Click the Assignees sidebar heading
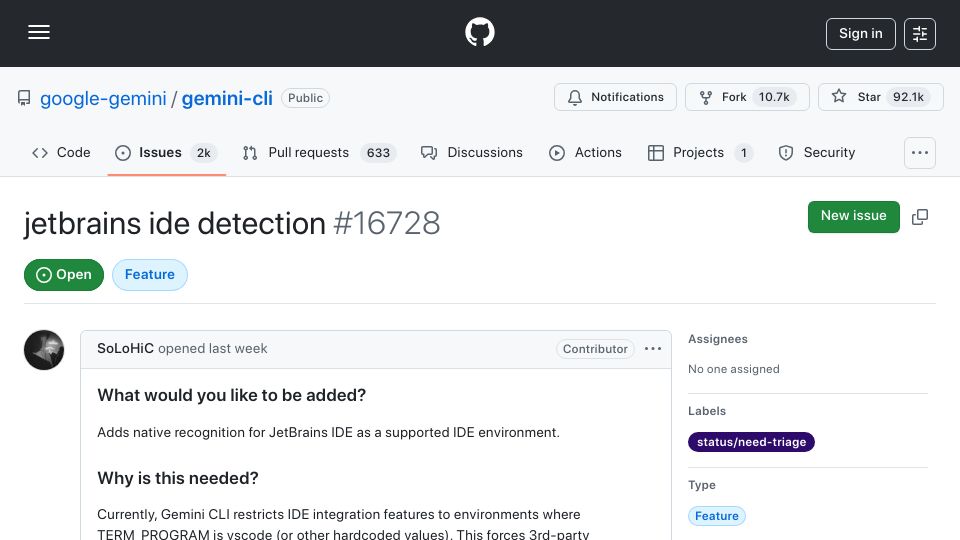The image size is (960, 540). pyautogui.click(x=718, y=339)
